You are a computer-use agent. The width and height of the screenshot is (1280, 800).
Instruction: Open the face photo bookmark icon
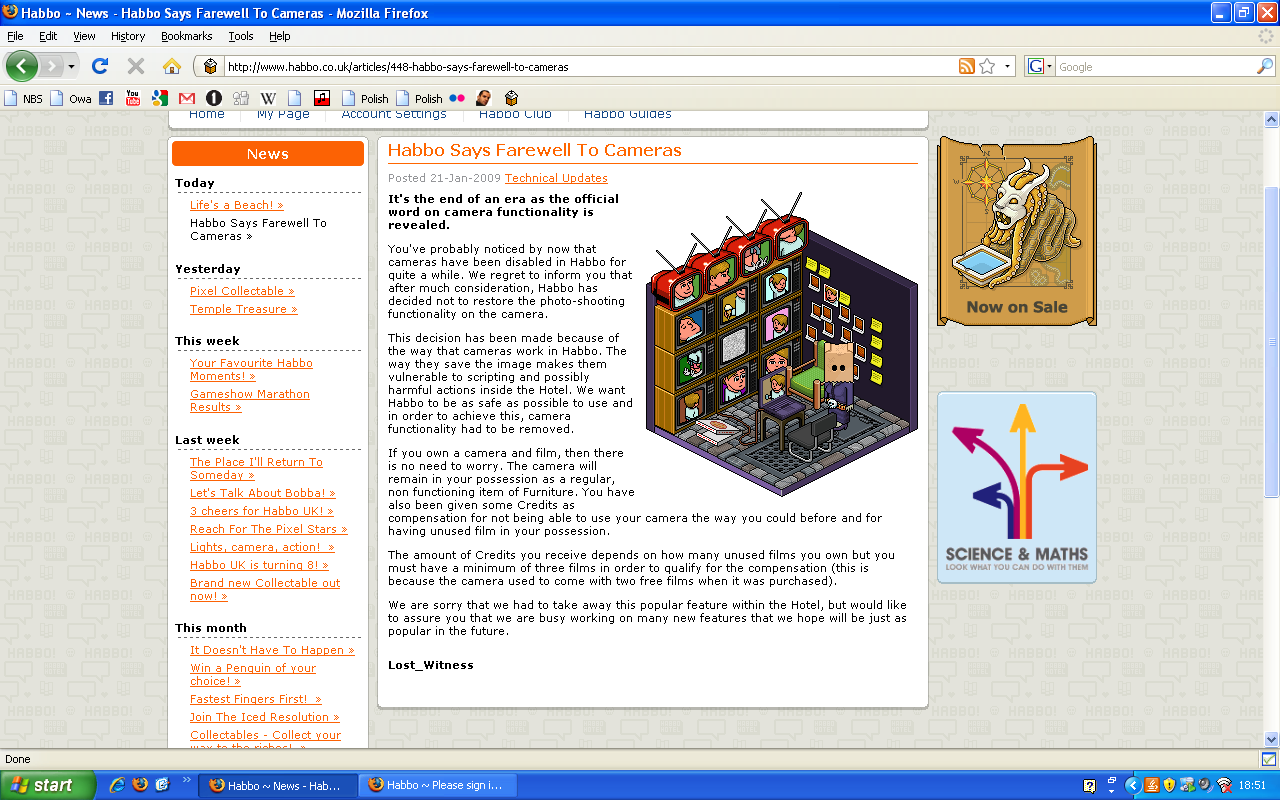coord(483,98)
